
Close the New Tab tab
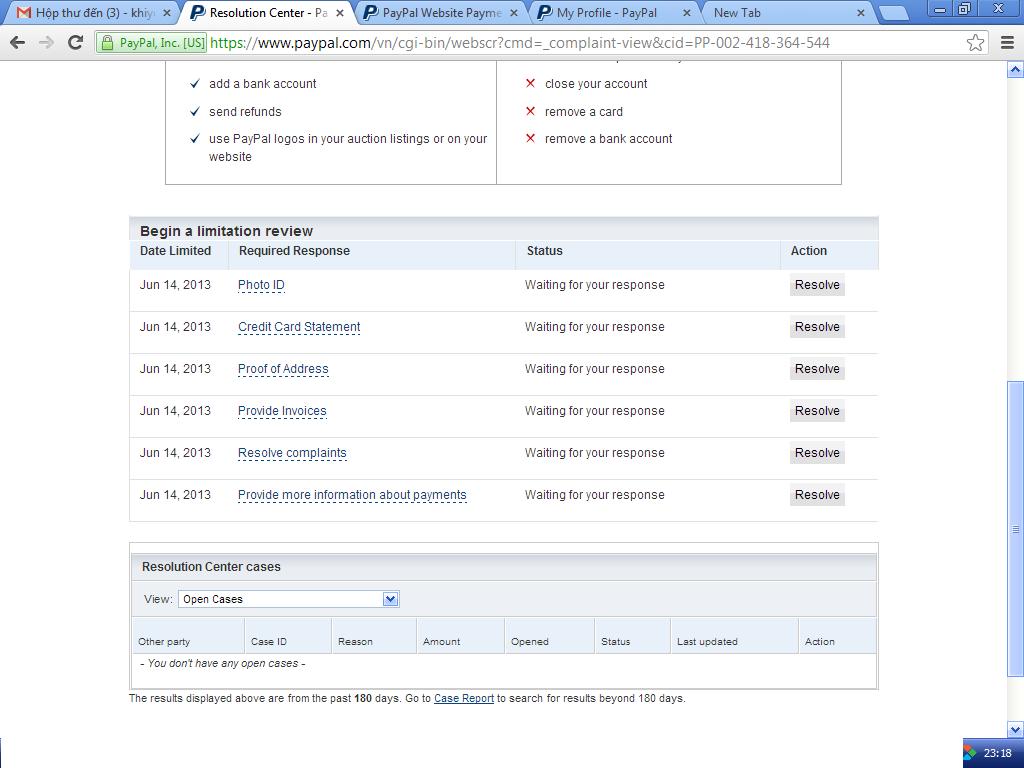coord(861,13)
